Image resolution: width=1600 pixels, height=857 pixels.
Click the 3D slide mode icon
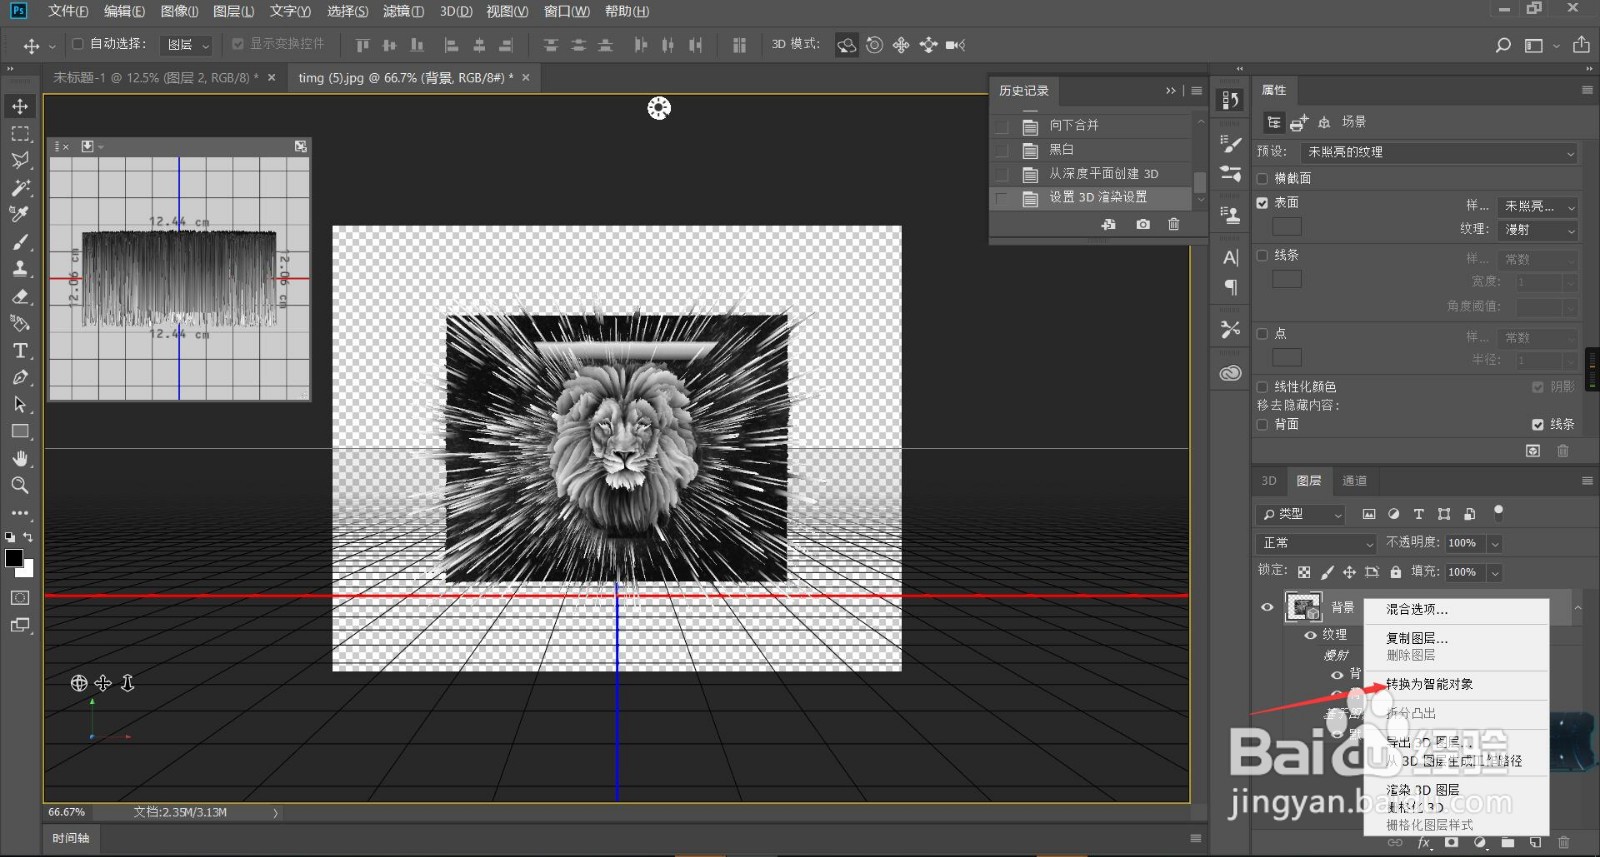coord(928,45)
